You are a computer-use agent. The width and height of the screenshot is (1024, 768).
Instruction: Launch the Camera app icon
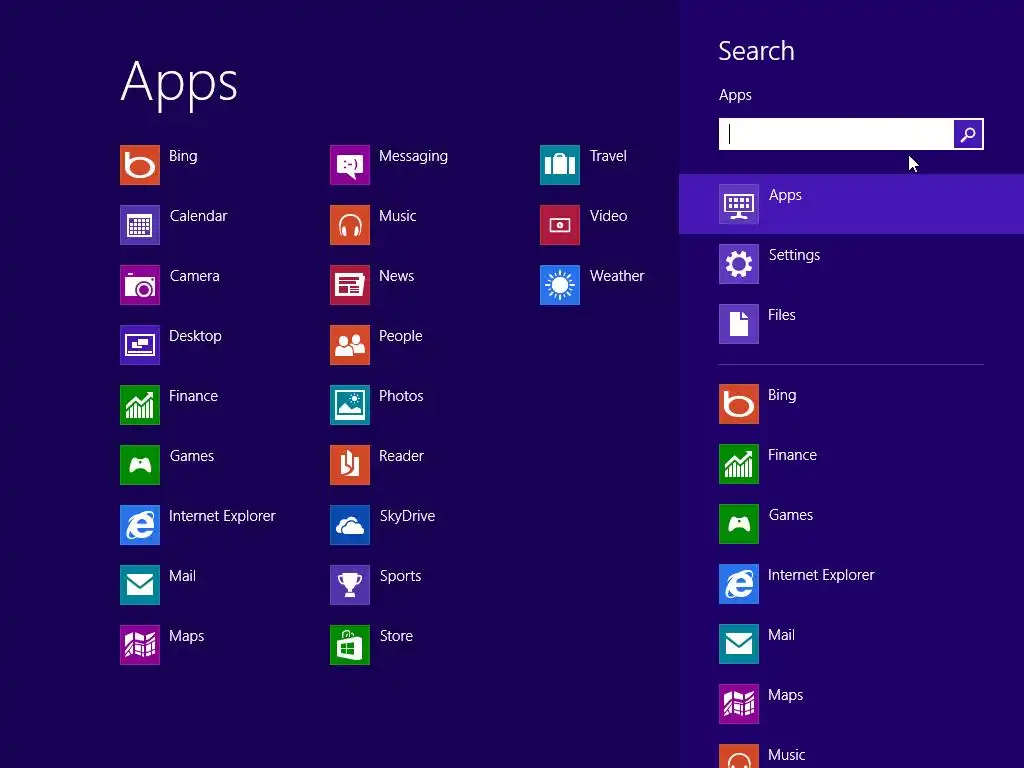[x=140, y=285]
